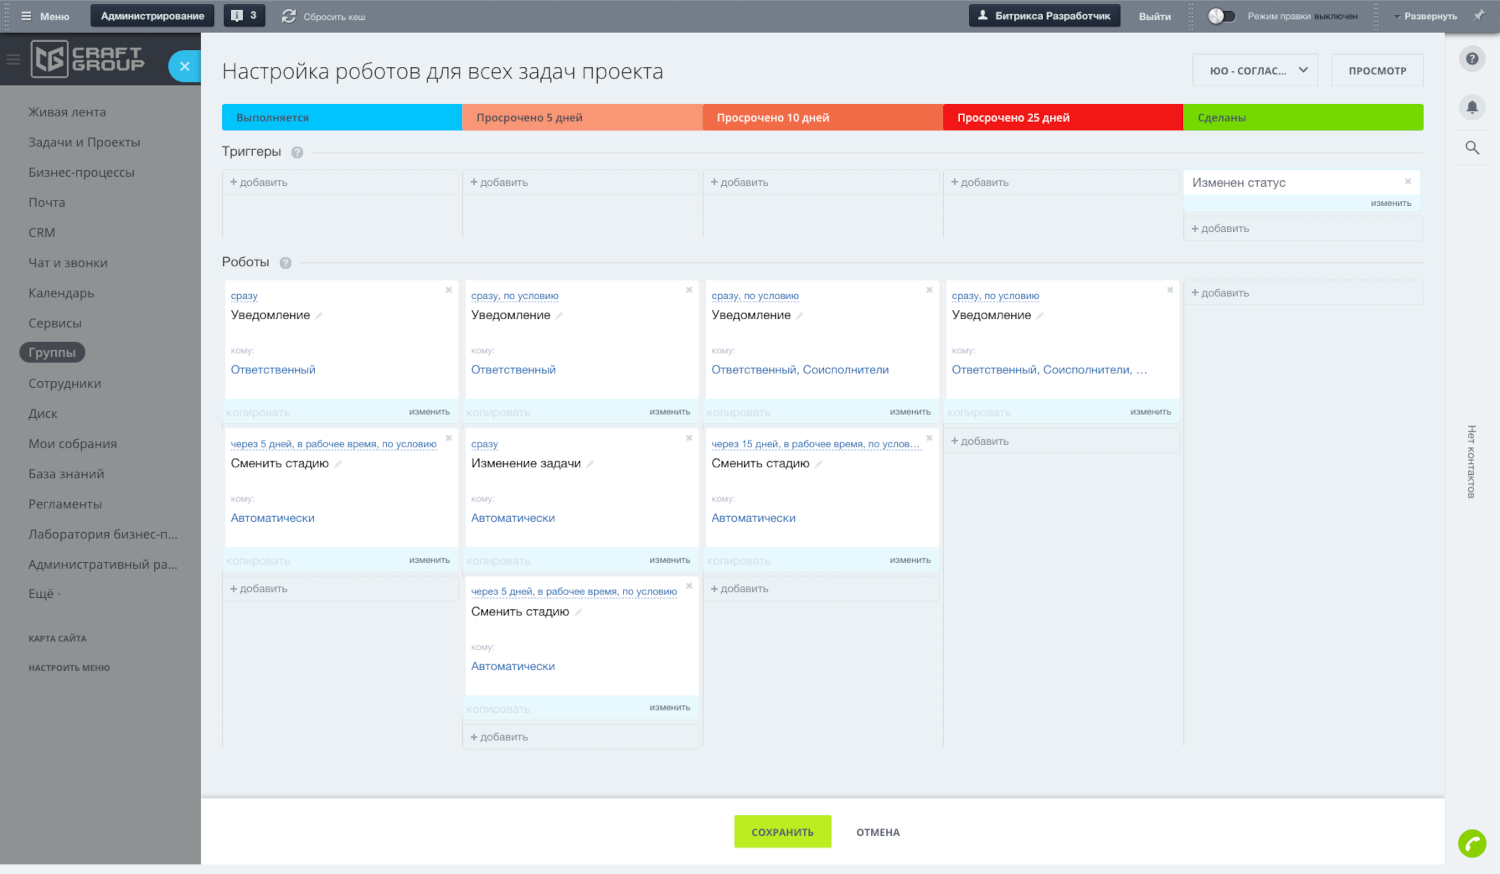The height and width of the screenshot is (874, 1500).
Task: Click the reset cache refresh icon
Action: pos(289,16)
